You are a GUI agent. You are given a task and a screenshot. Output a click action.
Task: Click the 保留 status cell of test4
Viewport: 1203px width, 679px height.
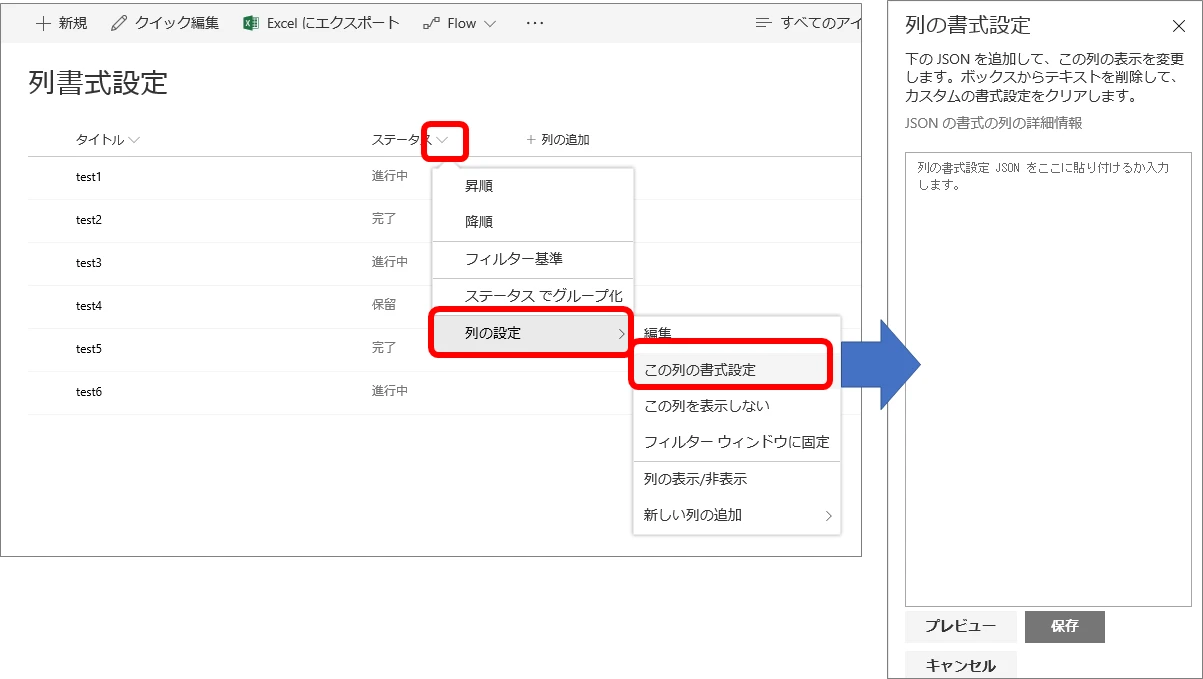click(384, 304)
